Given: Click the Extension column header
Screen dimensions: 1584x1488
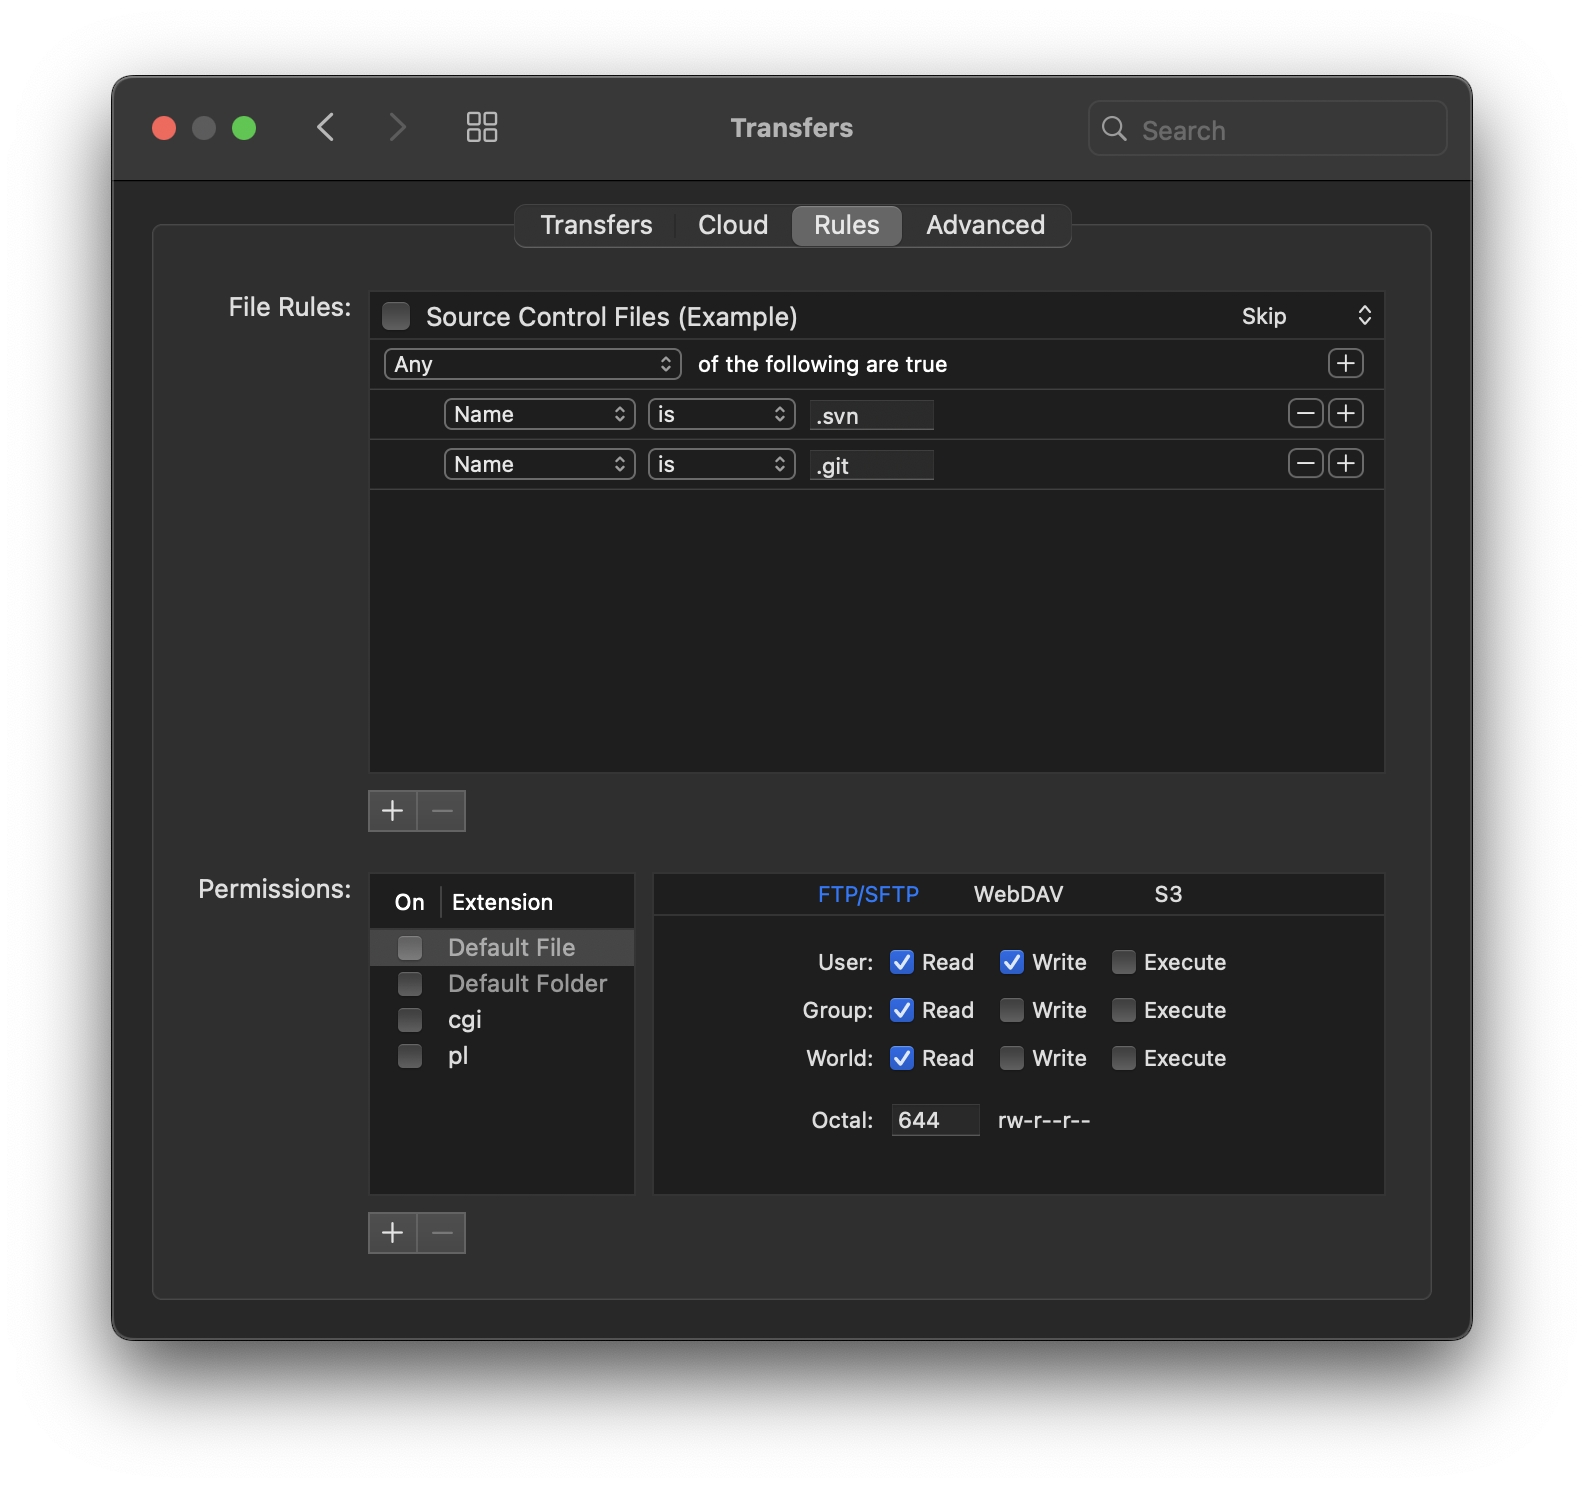Looking at the screenshot, I should [538, 902].
